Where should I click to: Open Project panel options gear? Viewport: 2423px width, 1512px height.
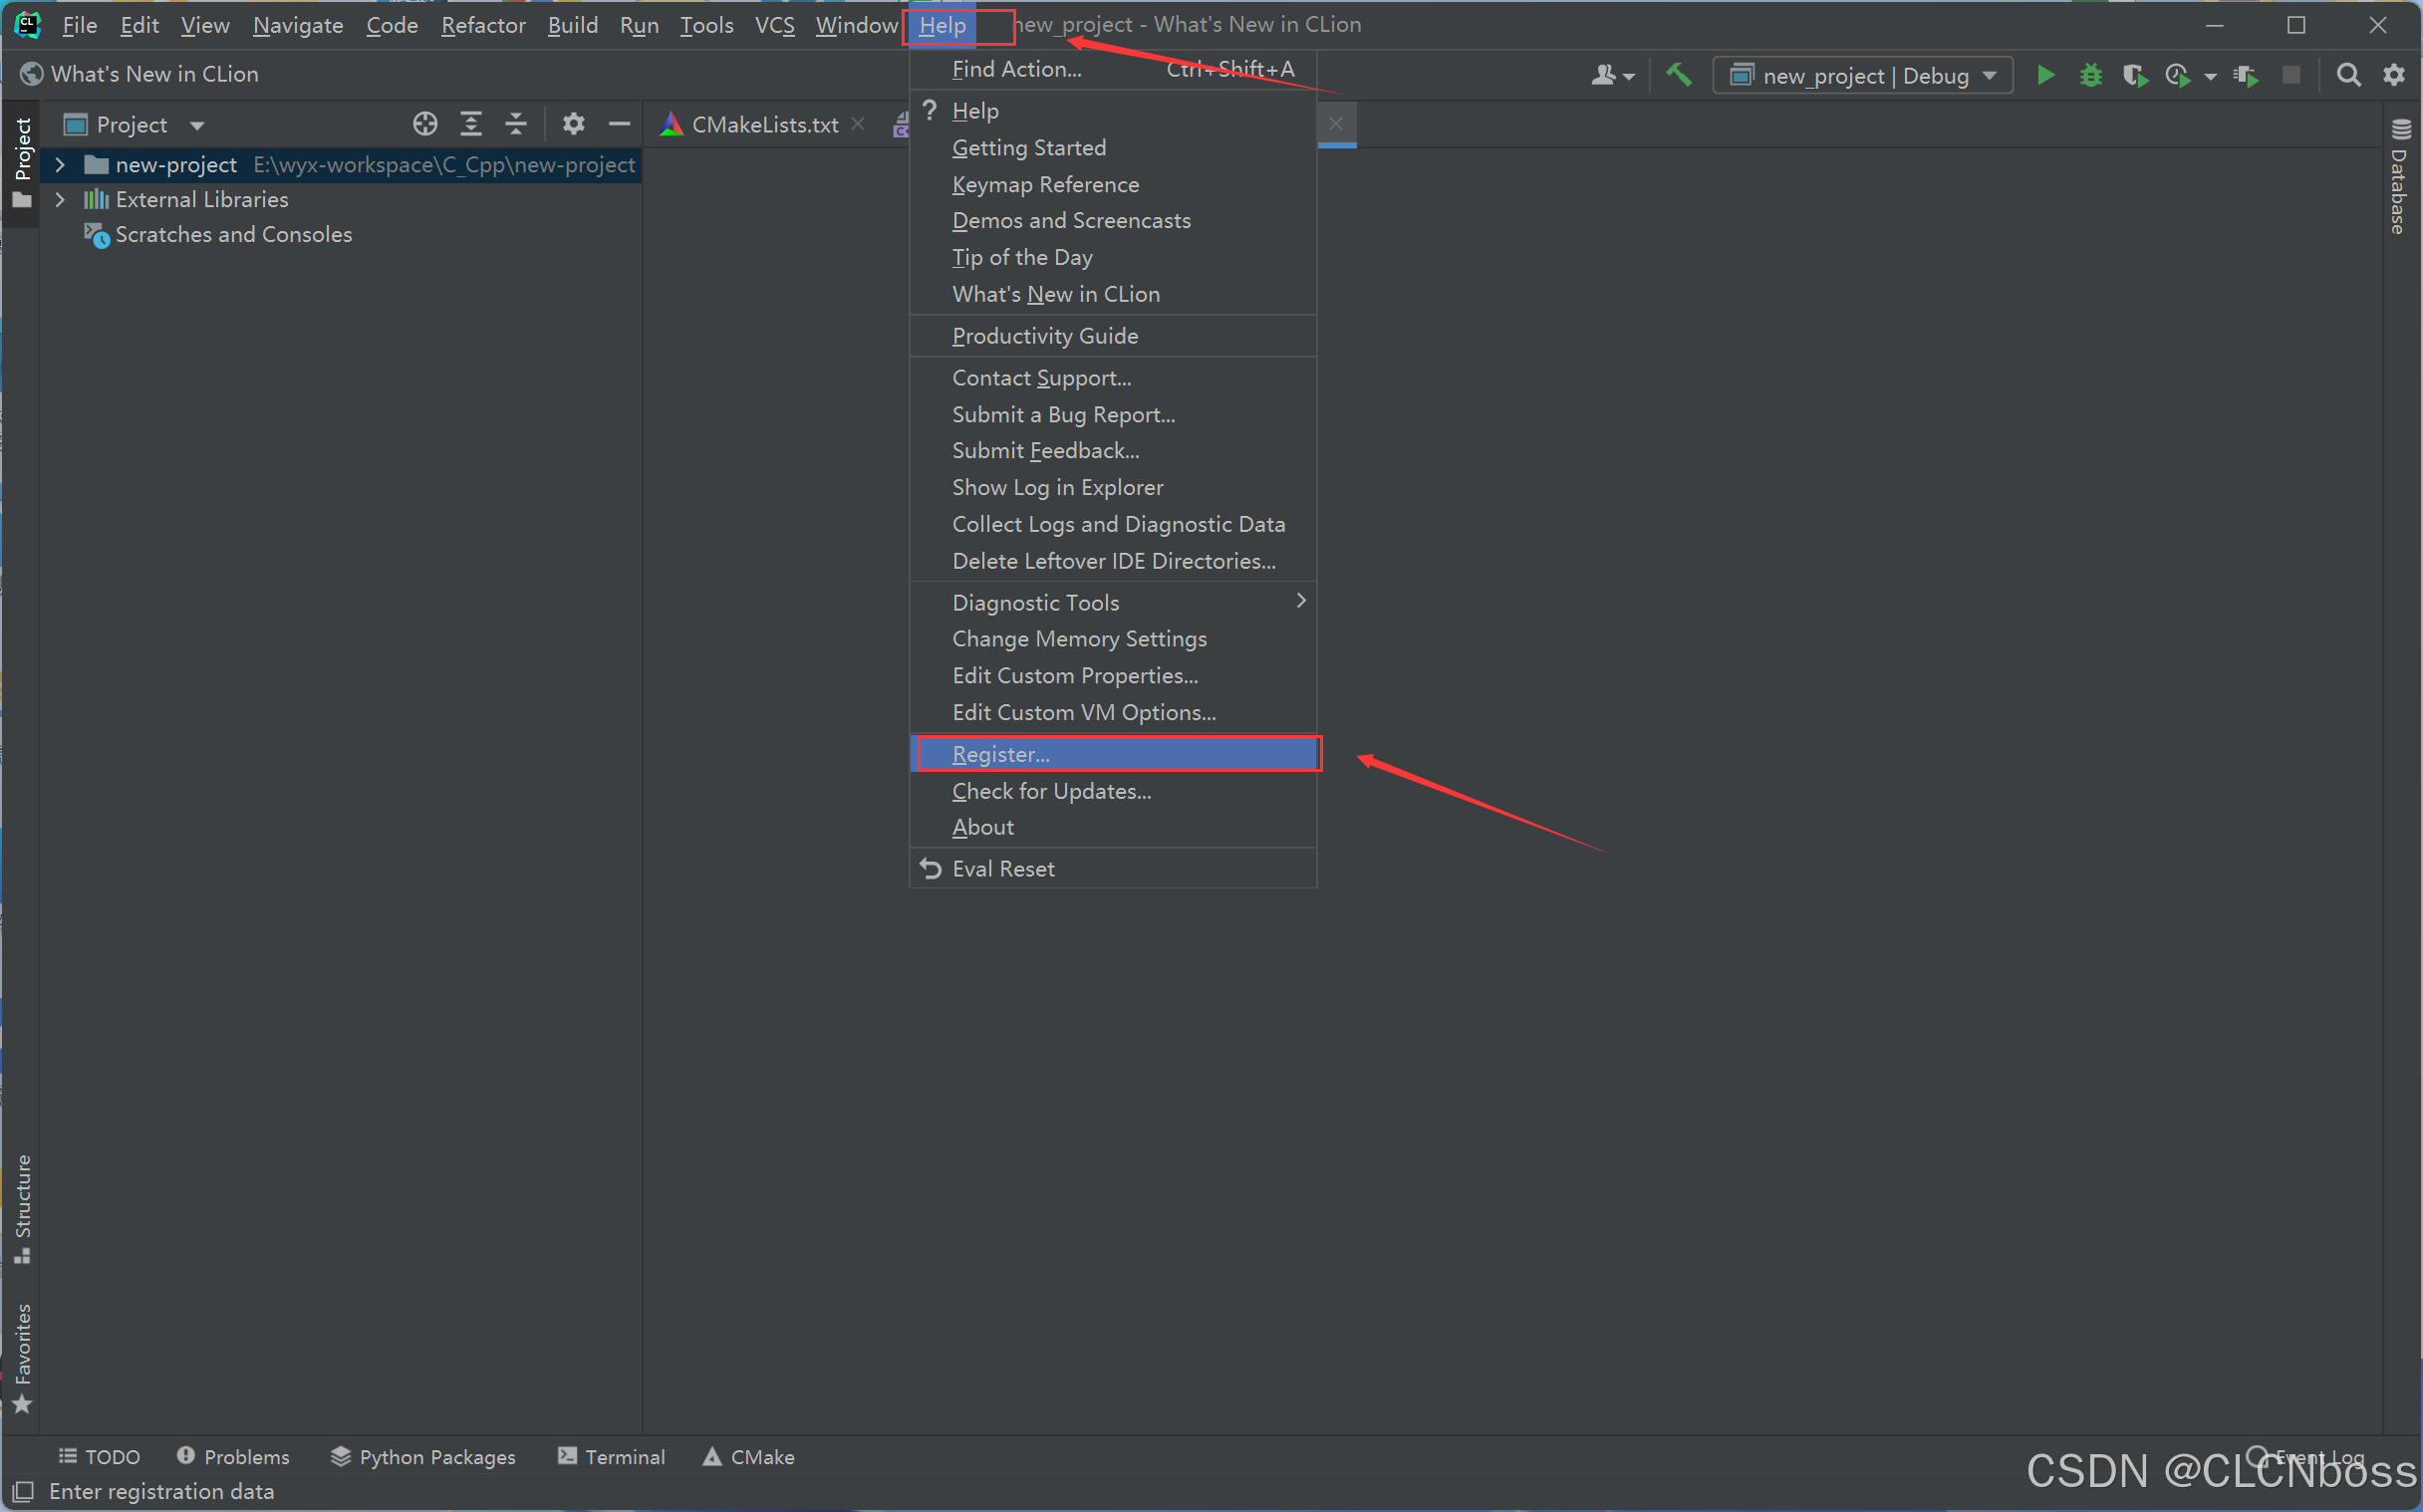coord(573,124)
